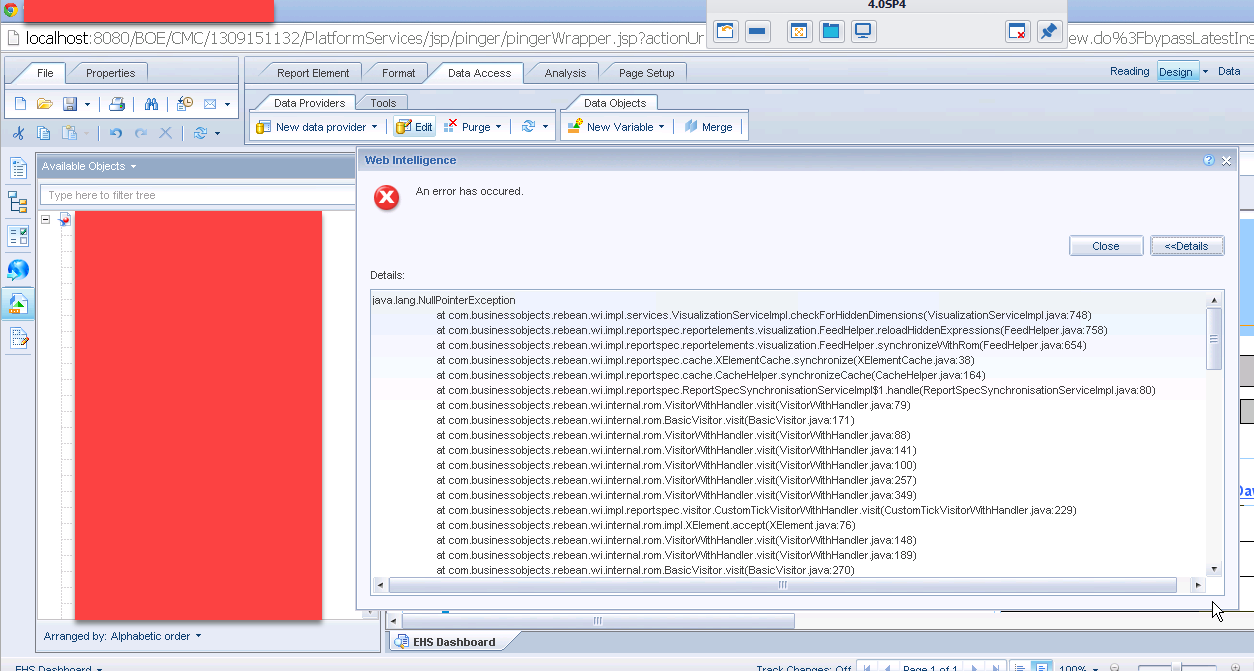Close the error dialog with Close button
This screenshot has height=671, width=1254.
[1106, 246]
